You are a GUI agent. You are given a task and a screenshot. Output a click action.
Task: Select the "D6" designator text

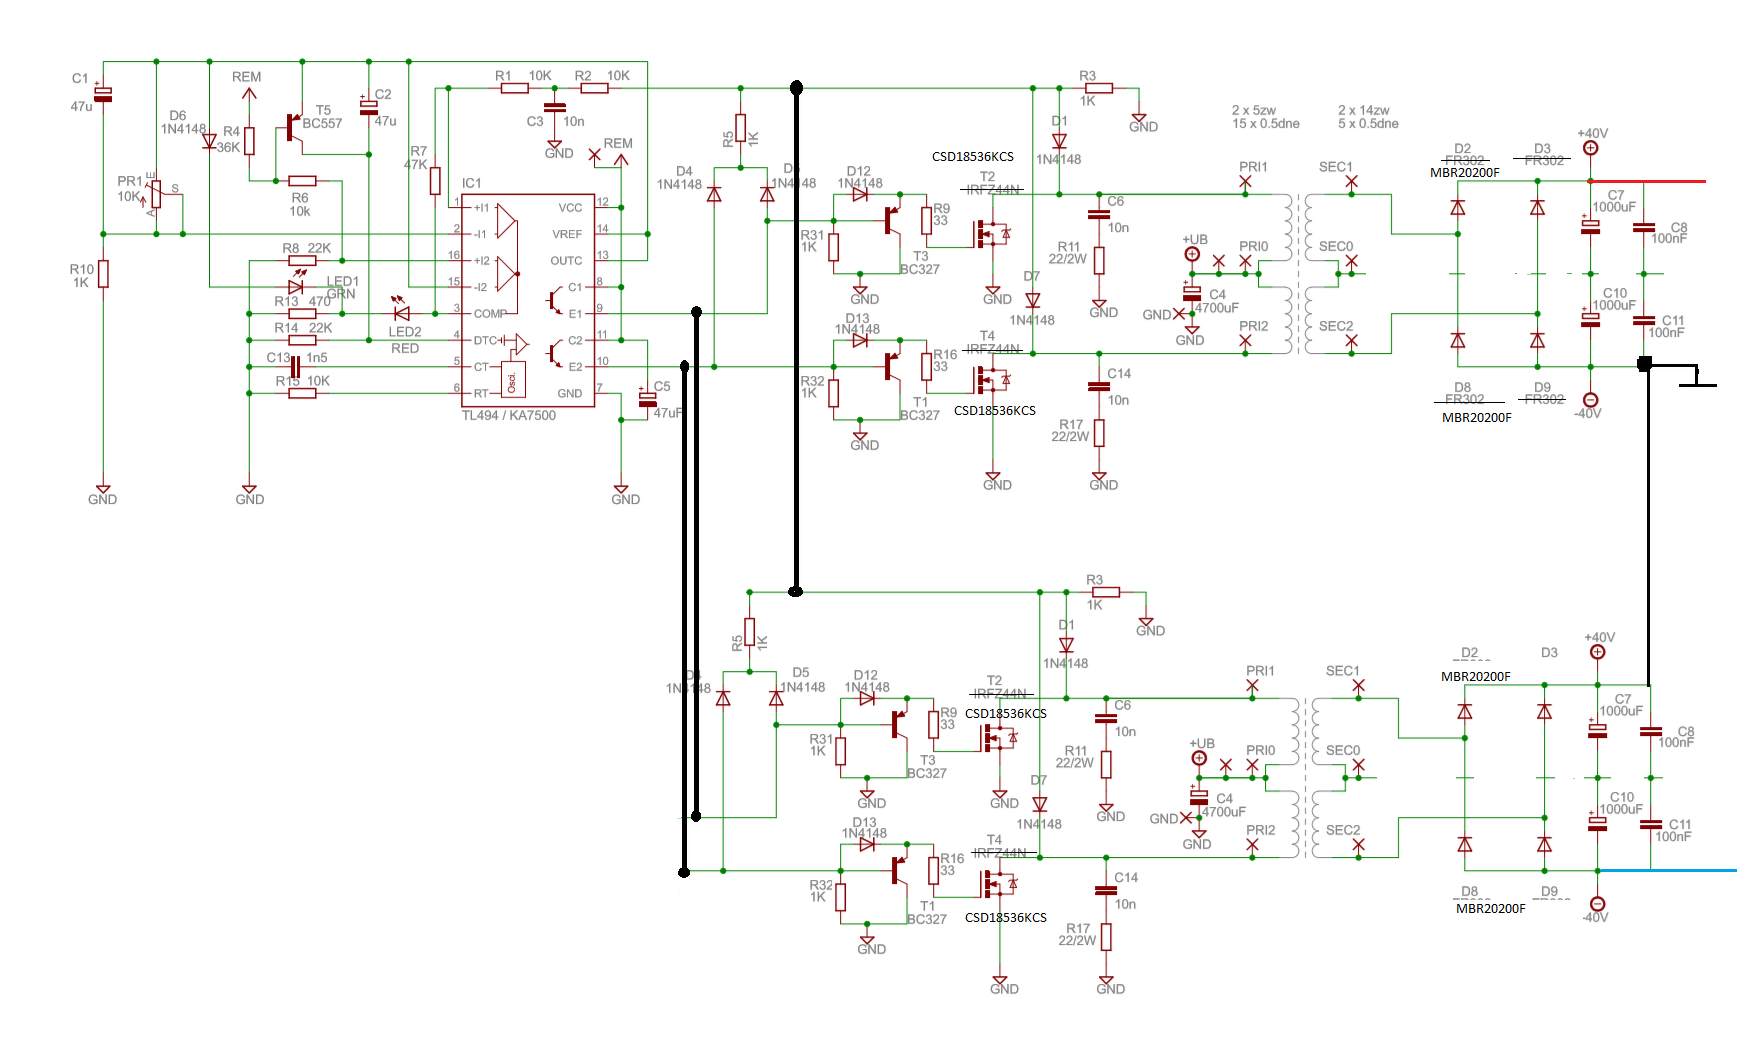178,115
